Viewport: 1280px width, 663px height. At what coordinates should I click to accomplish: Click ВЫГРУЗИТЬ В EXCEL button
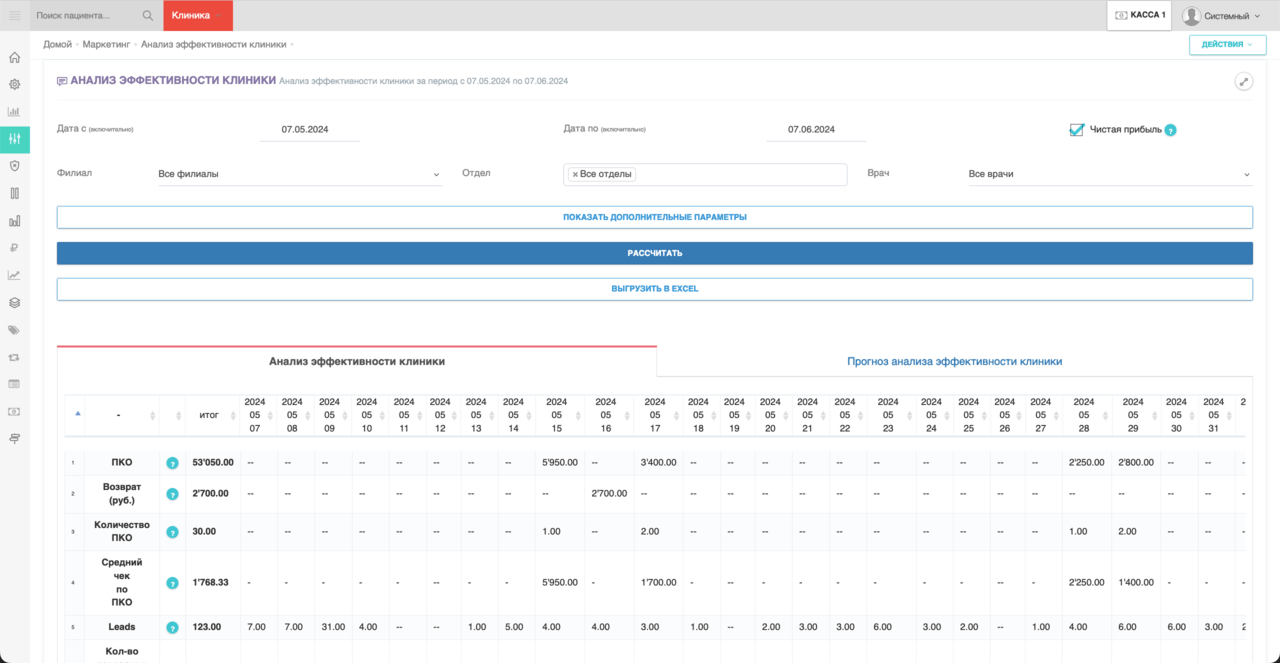tap(655, 289)
